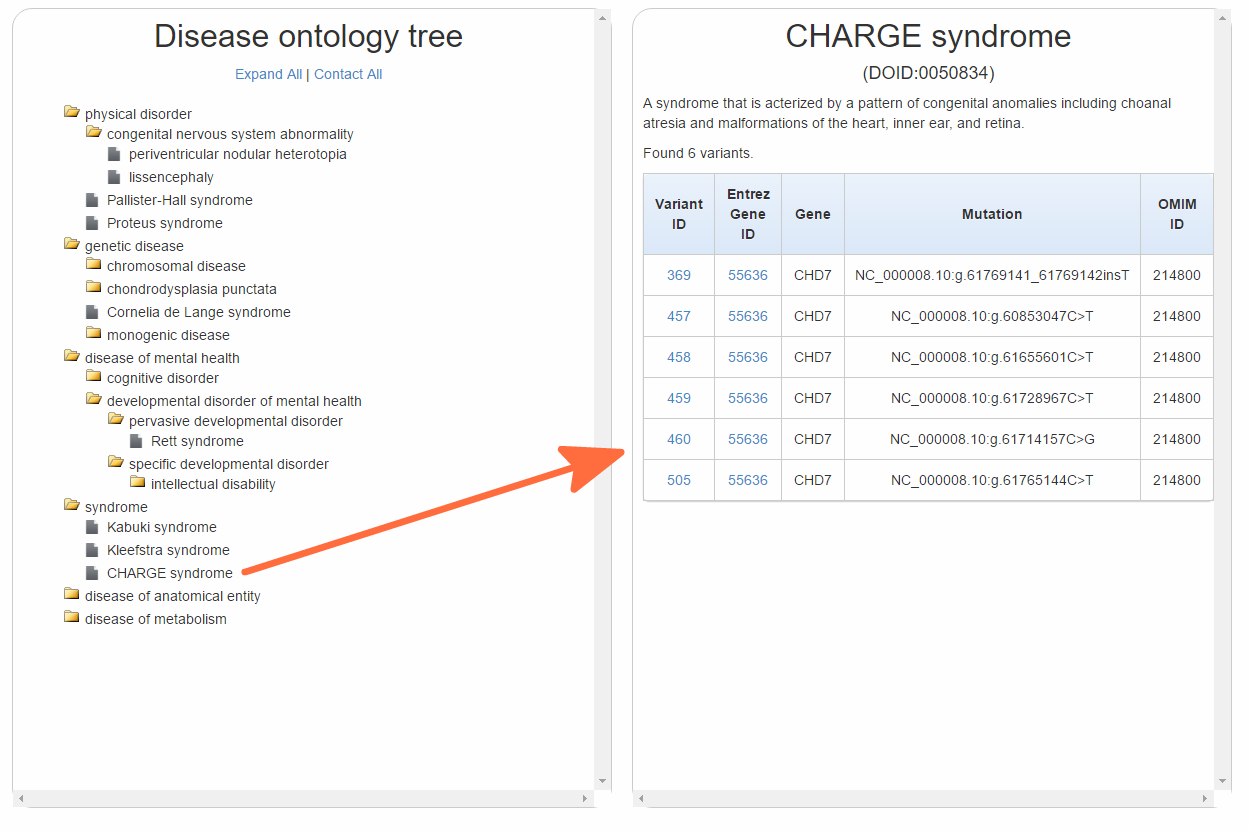Image resolution: width=1249 pixels, height=831 pixels.
Task: Click periventricular nodular heterotopia document icon
Action: pos(114,154)
